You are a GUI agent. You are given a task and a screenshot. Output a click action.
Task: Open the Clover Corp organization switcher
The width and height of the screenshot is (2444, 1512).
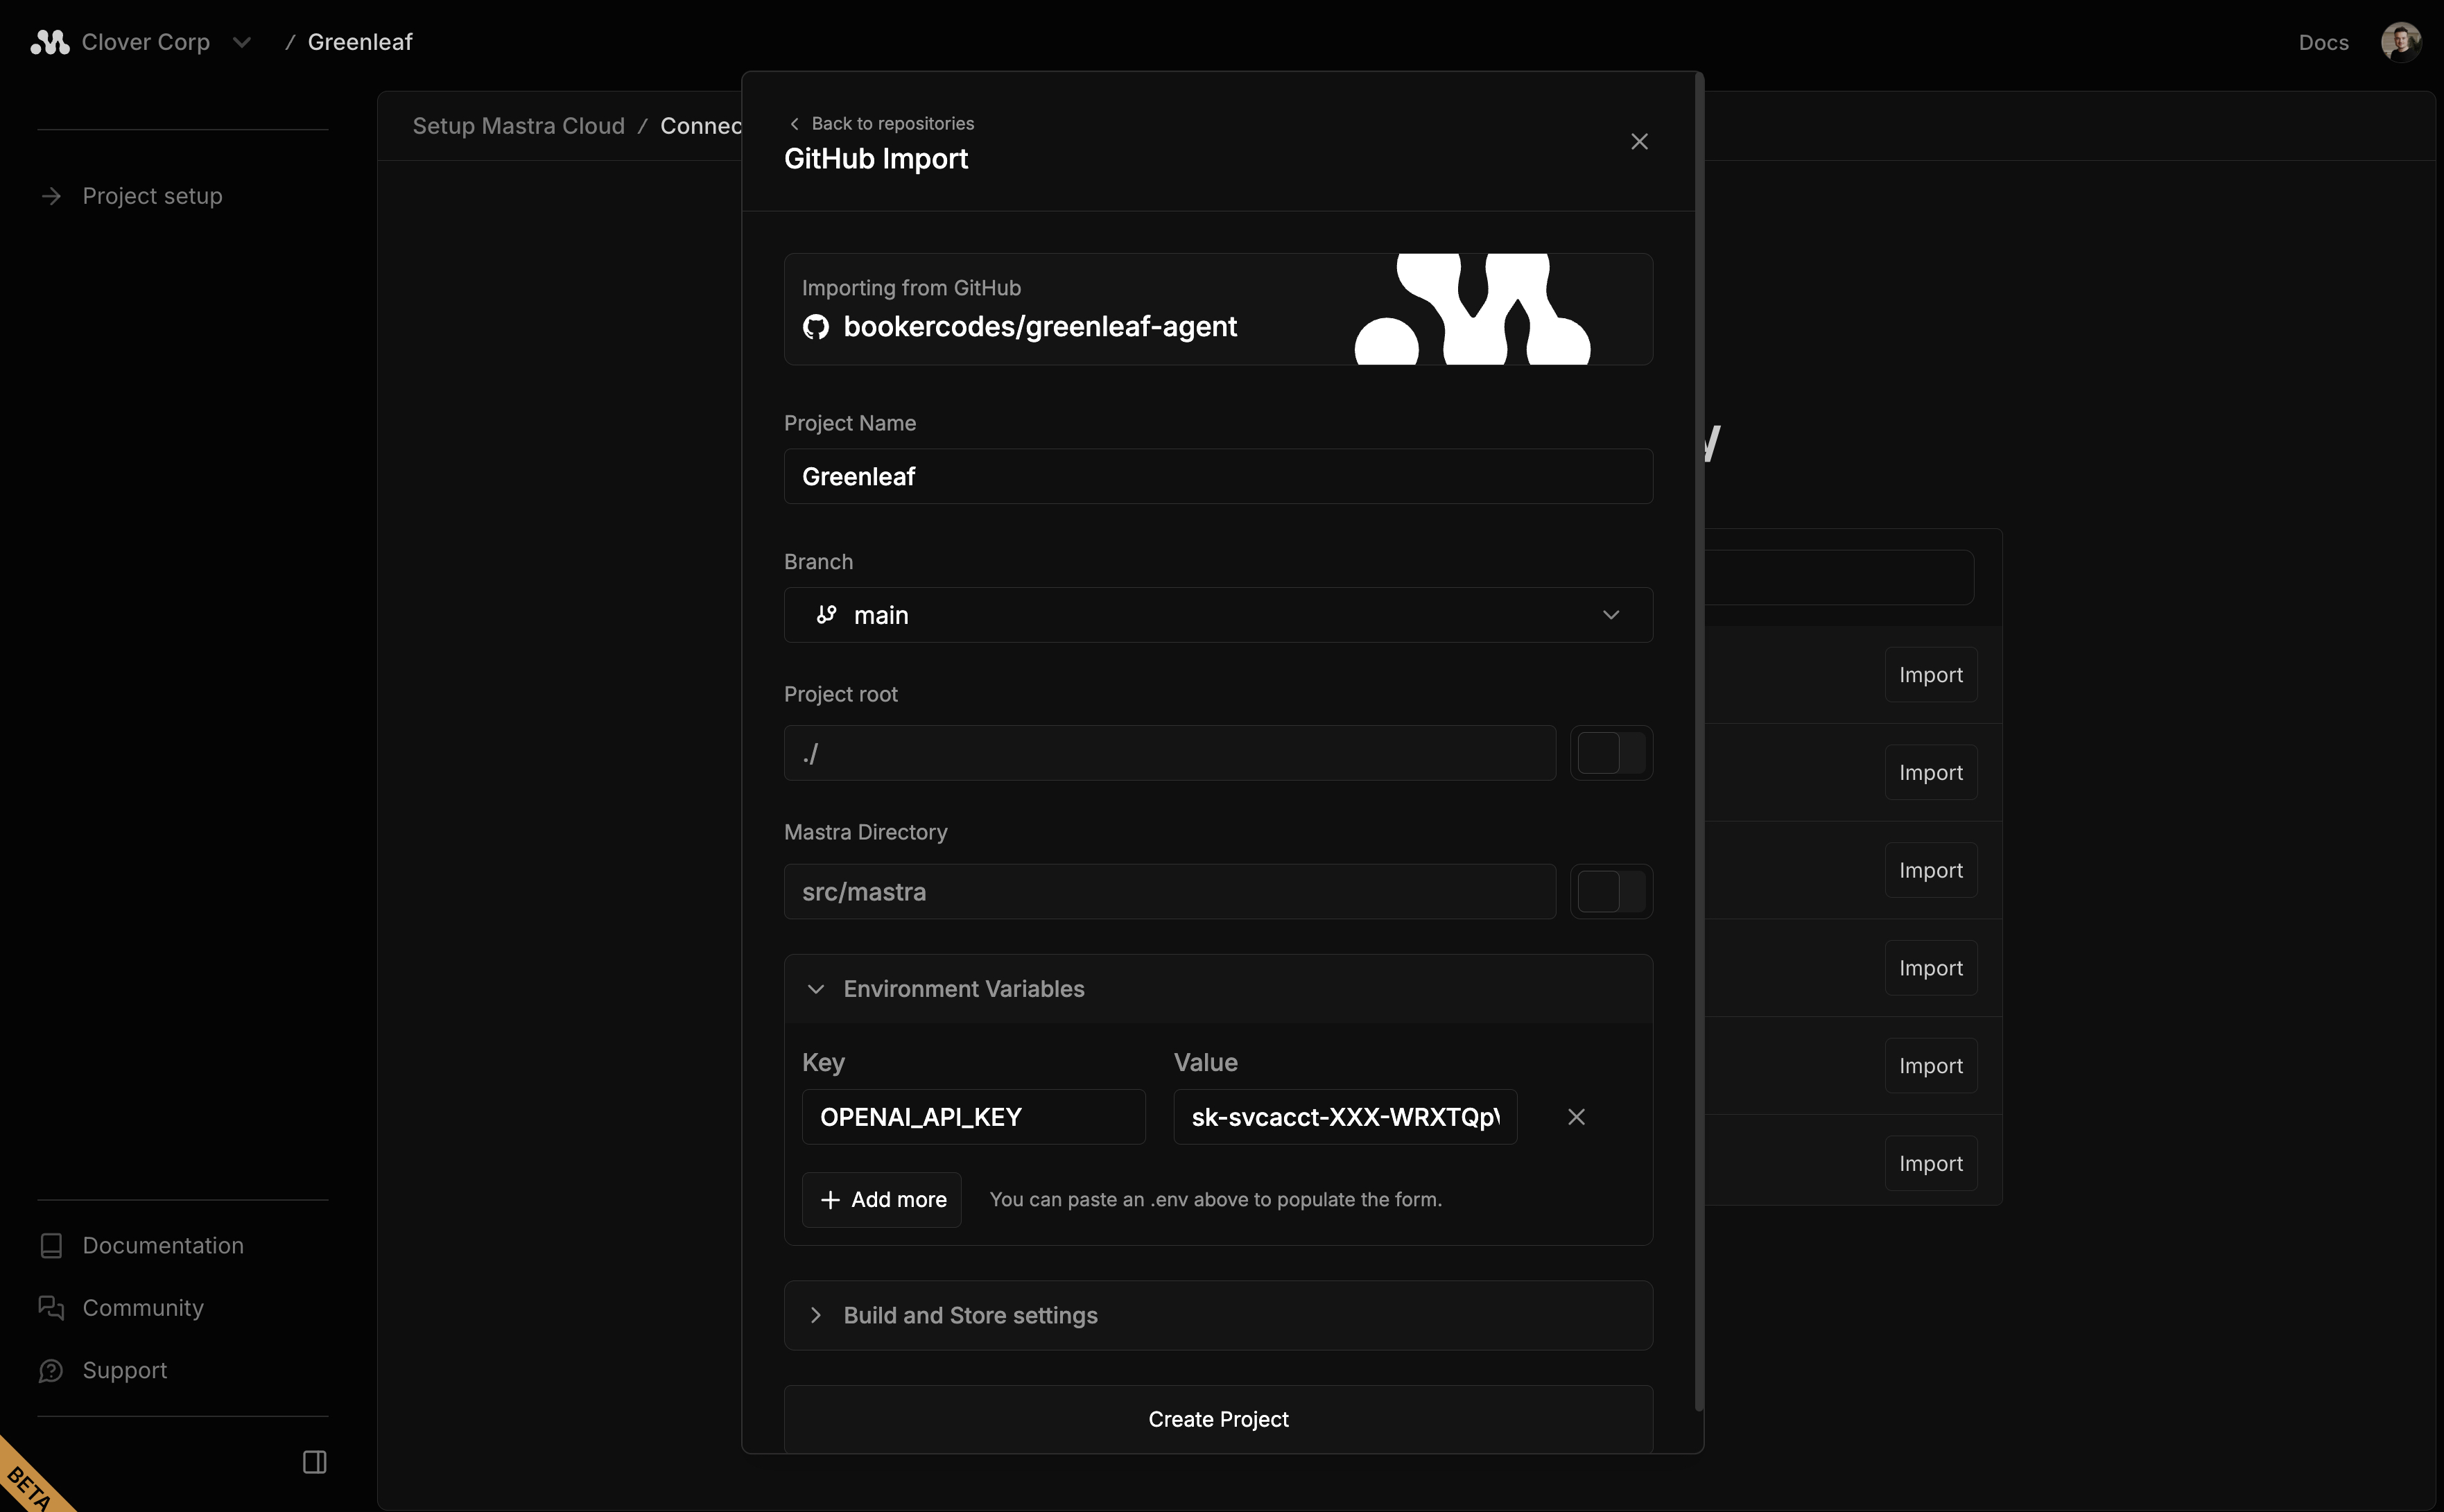click(241, 42)
